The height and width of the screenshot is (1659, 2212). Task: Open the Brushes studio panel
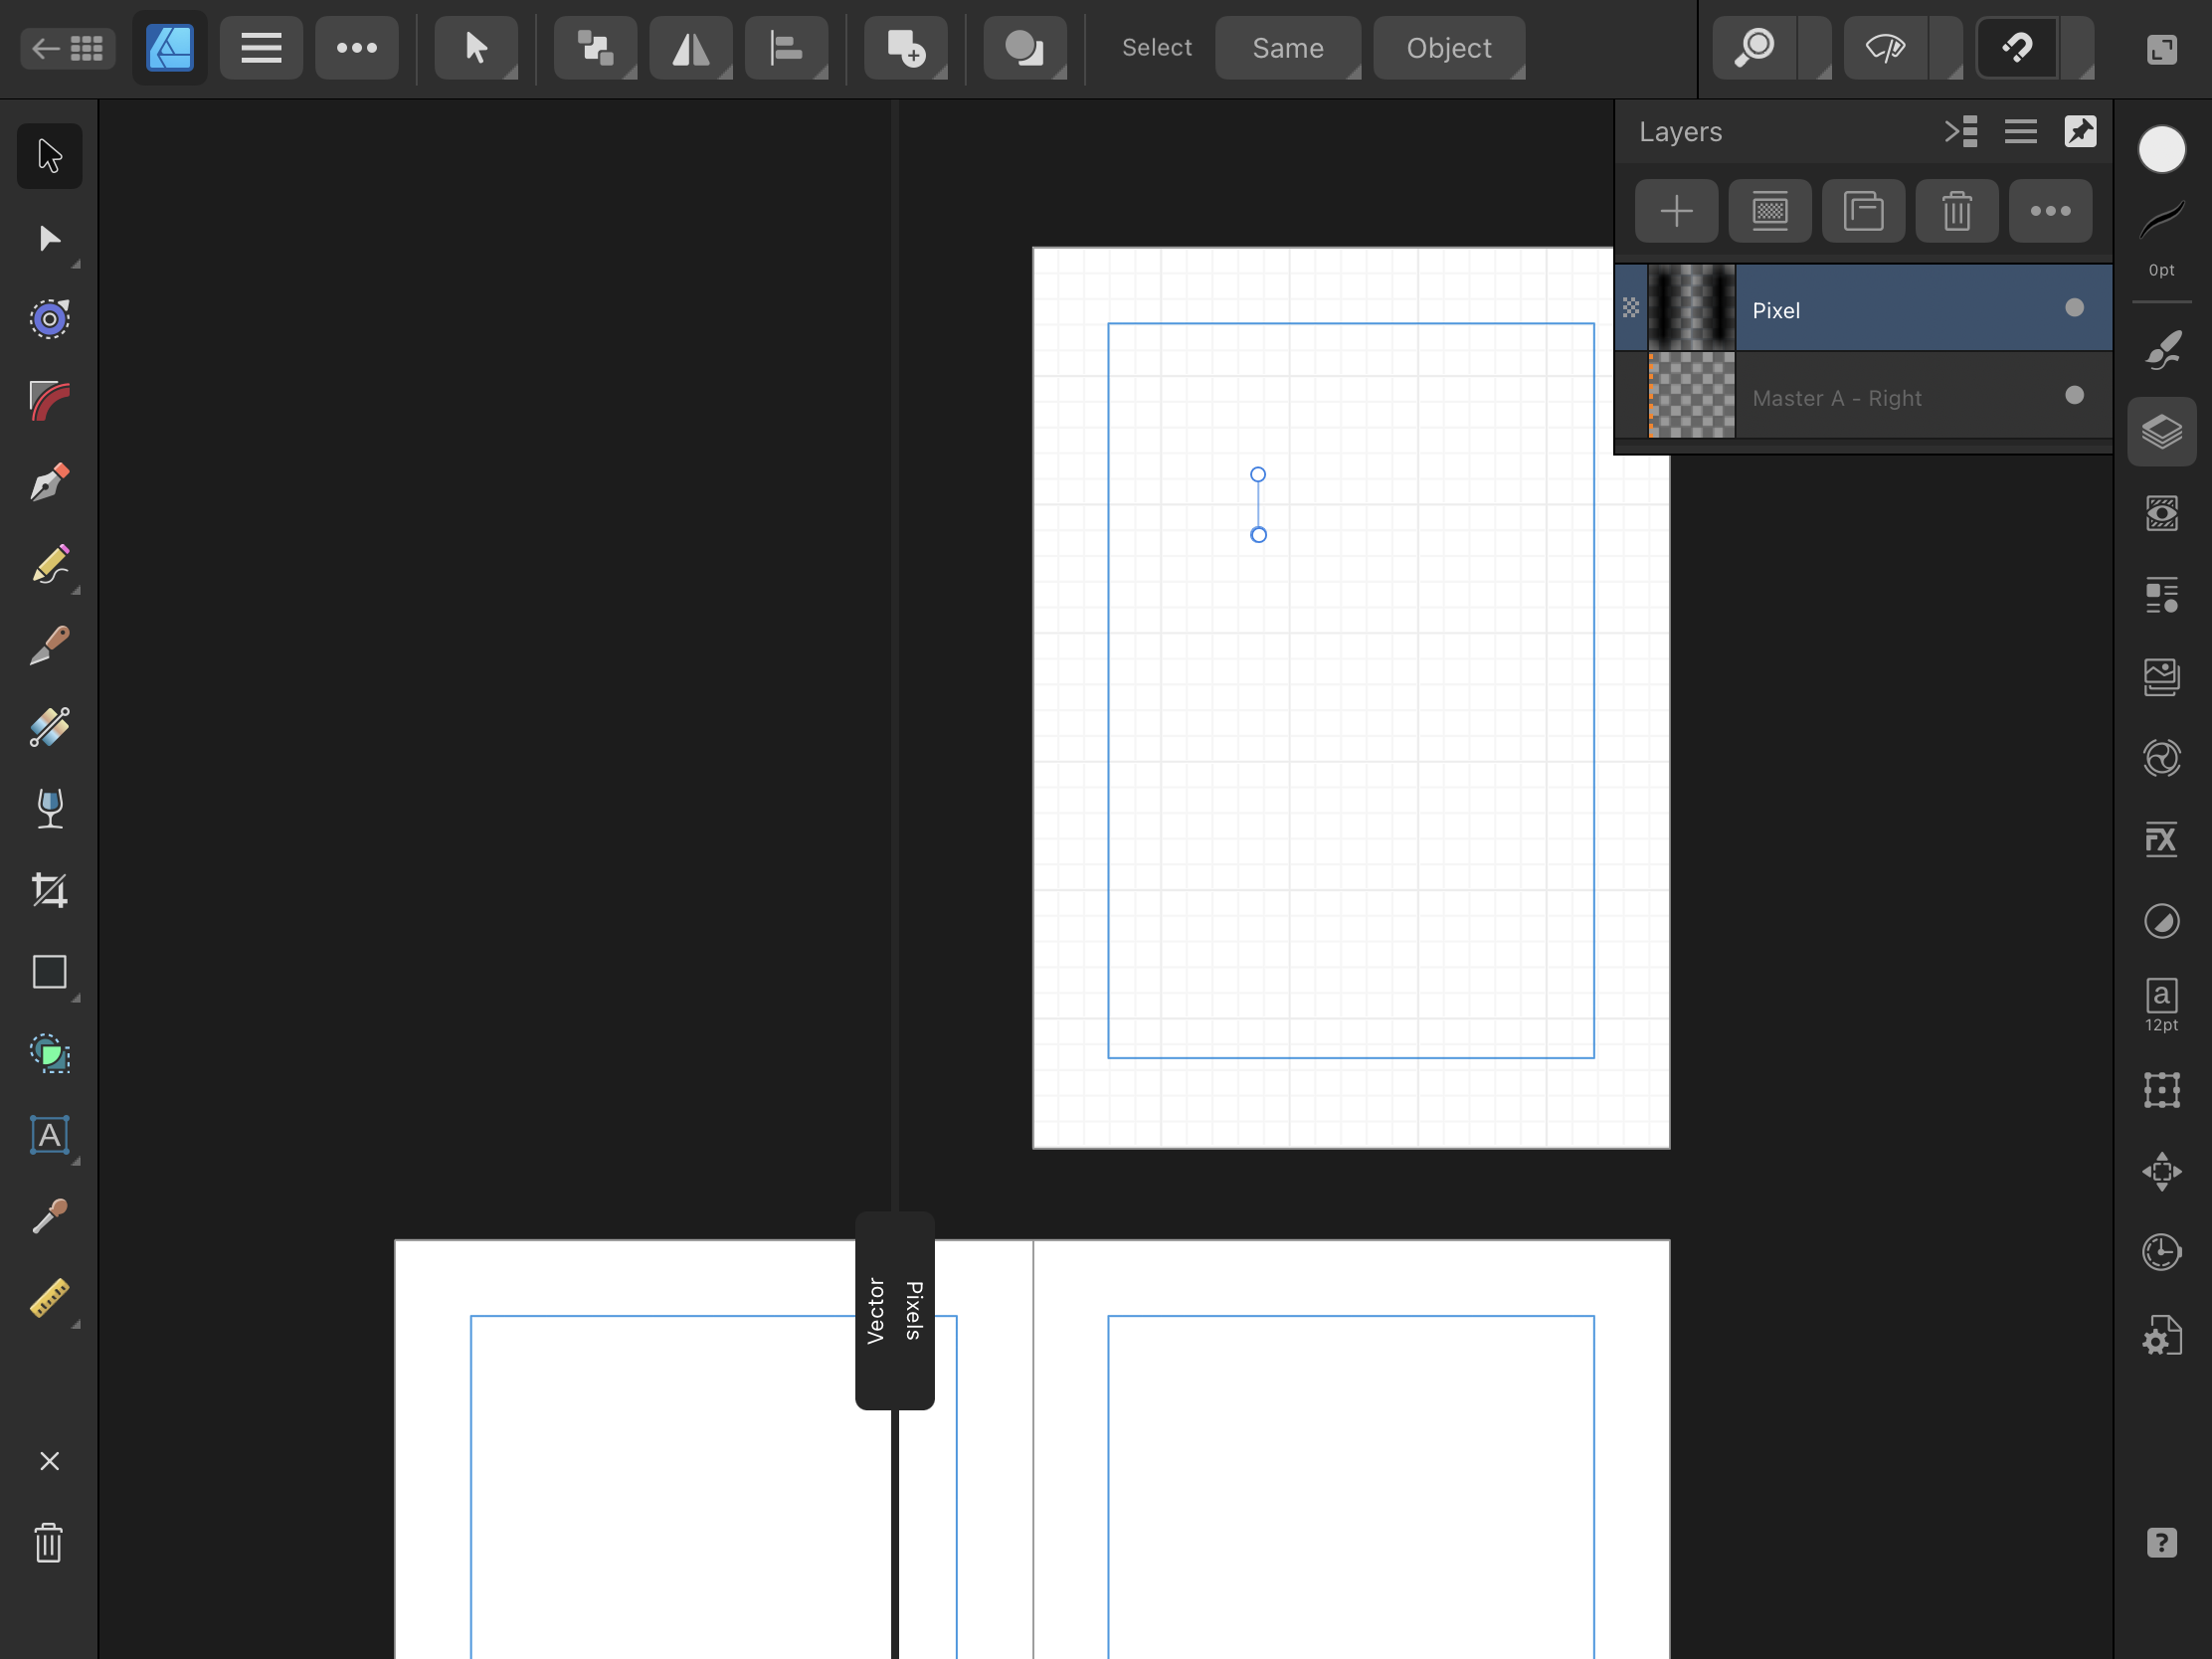click(x=2162, y=351)
